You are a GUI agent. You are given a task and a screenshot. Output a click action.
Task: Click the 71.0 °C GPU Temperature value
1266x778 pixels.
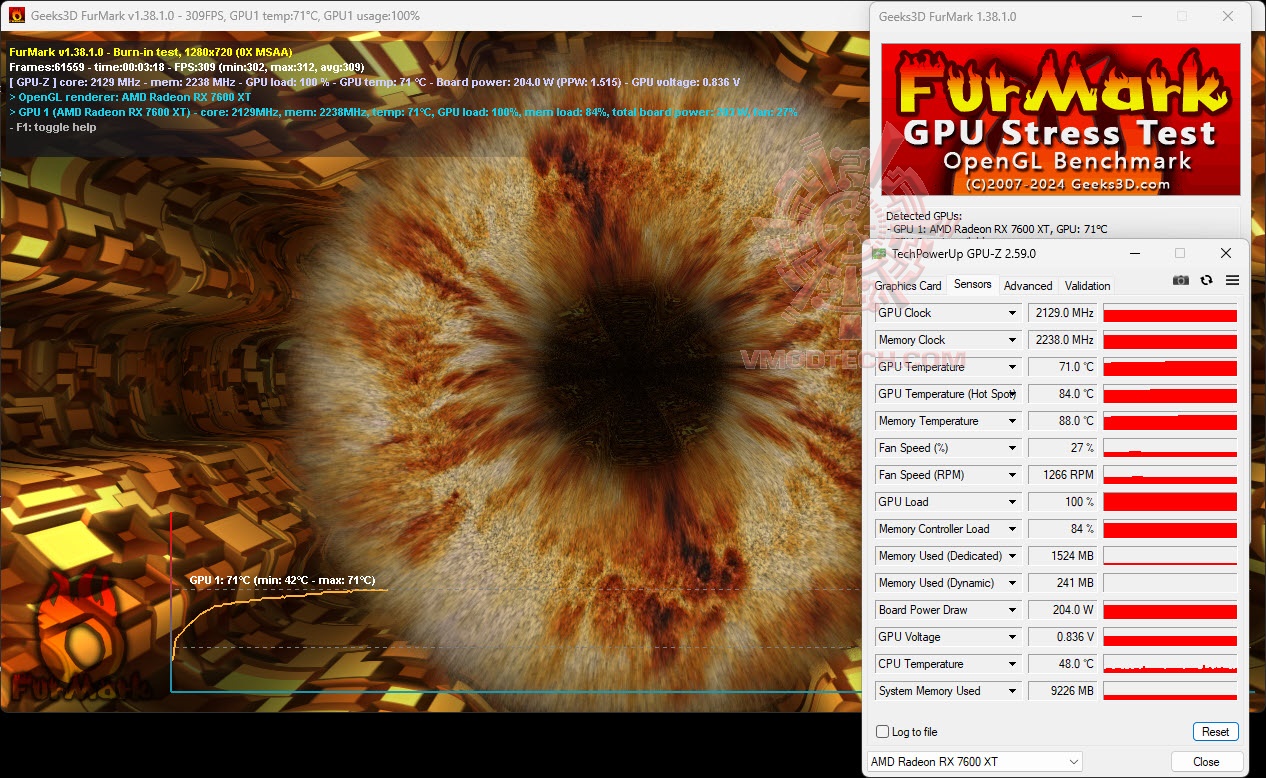tap(1063, 367)
